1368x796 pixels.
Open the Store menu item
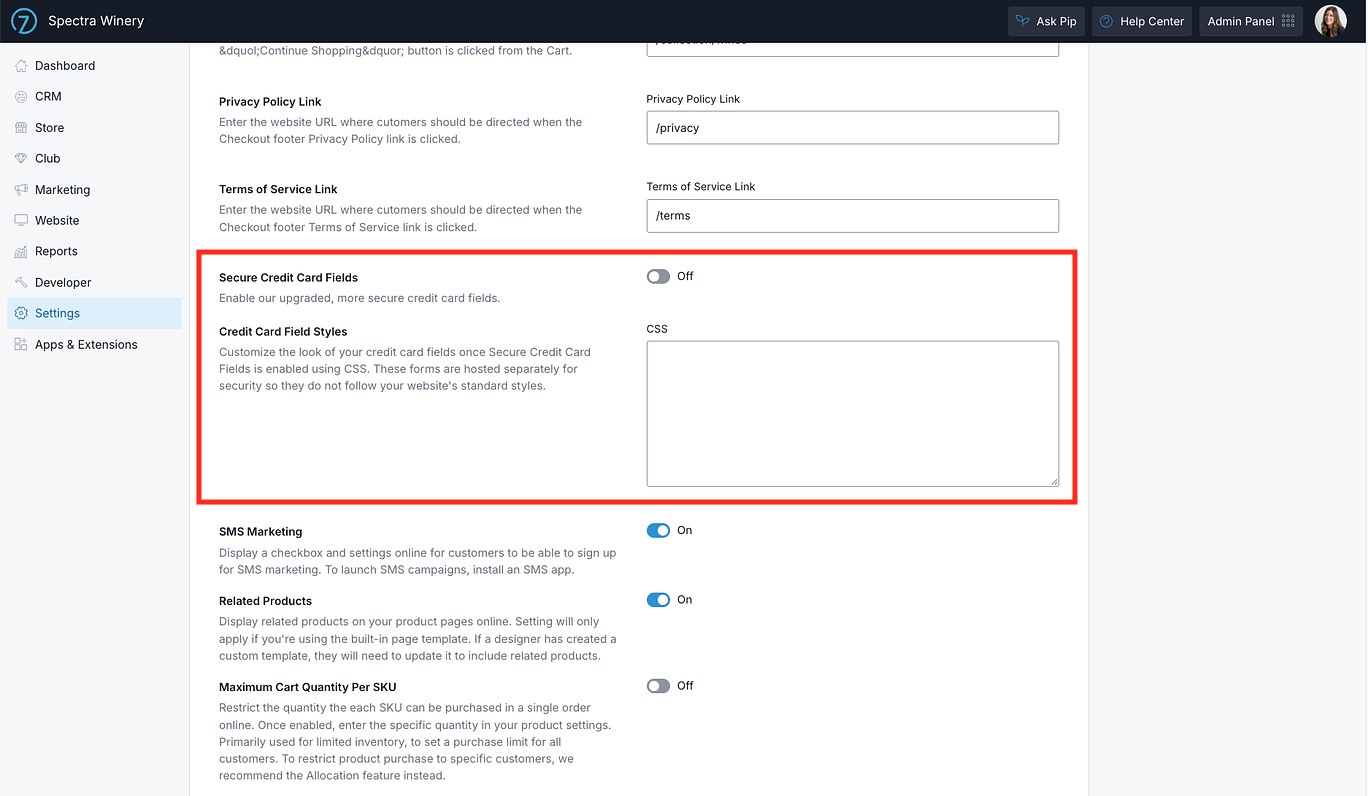click(x=94, y=128)
